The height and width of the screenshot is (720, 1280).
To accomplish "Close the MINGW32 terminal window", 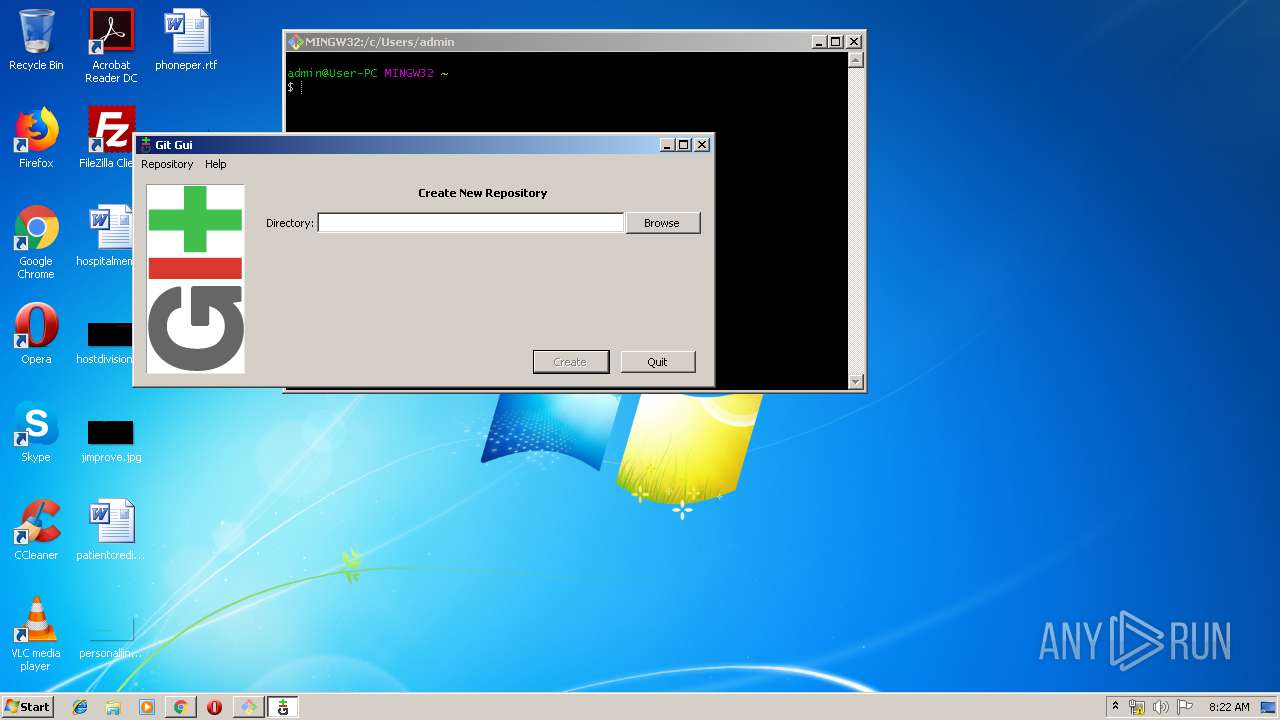I will point(854,42).
